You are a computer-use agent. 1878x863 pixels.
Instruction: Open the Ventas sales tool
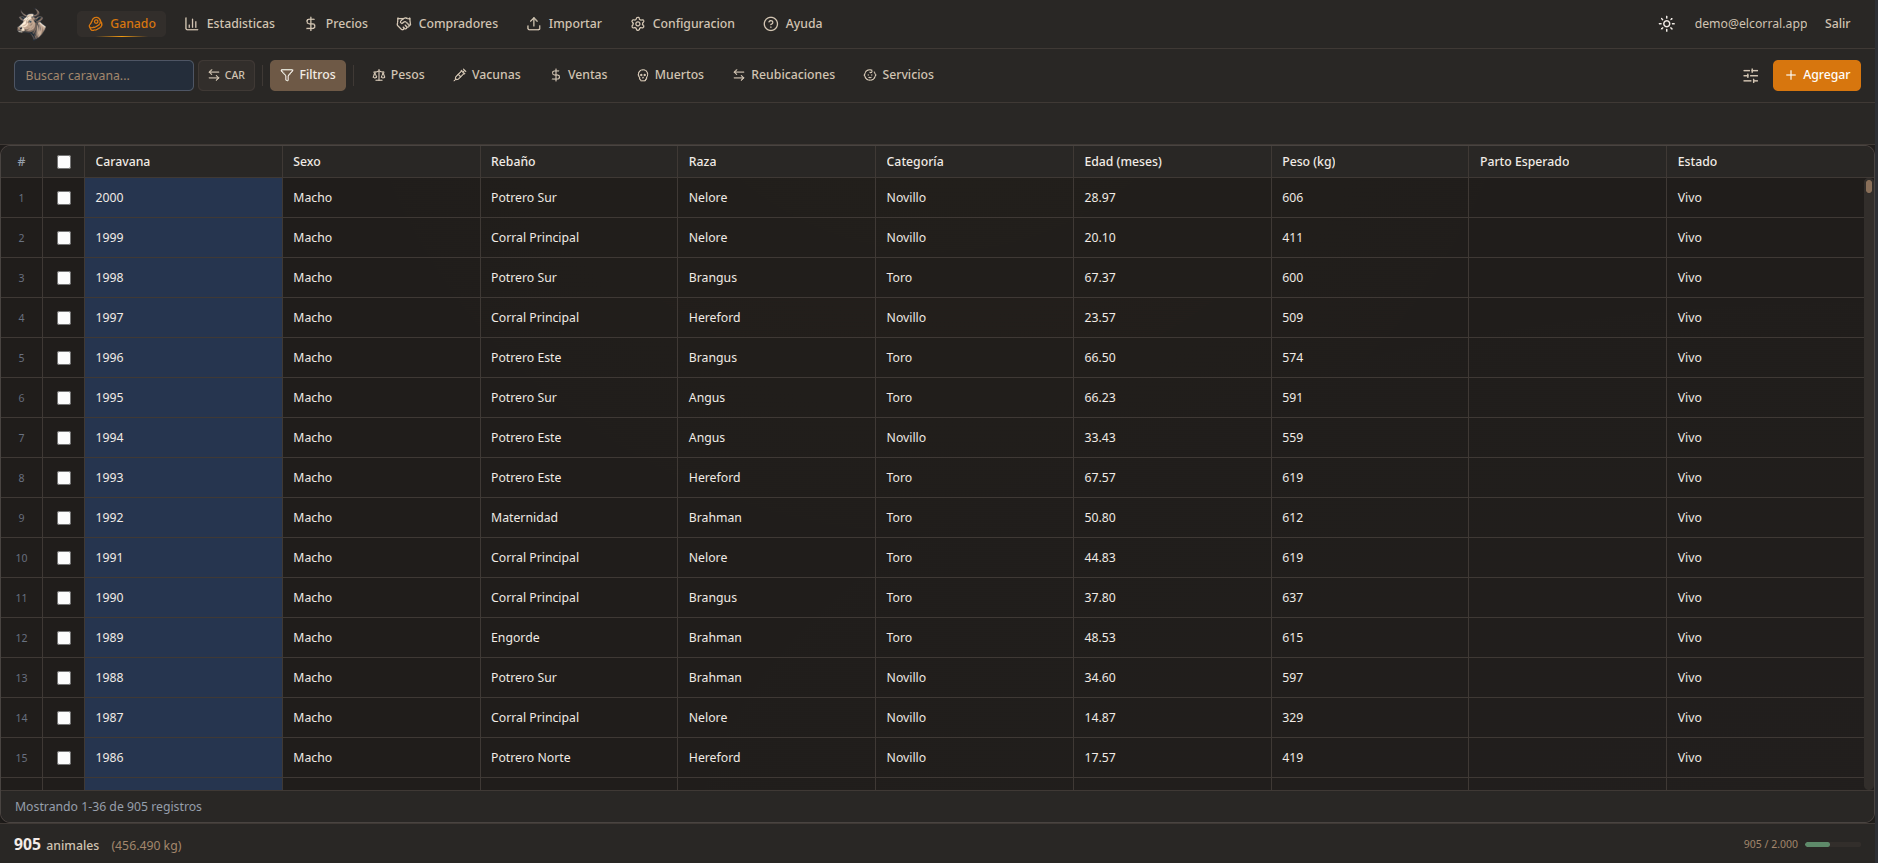(578, 75)
